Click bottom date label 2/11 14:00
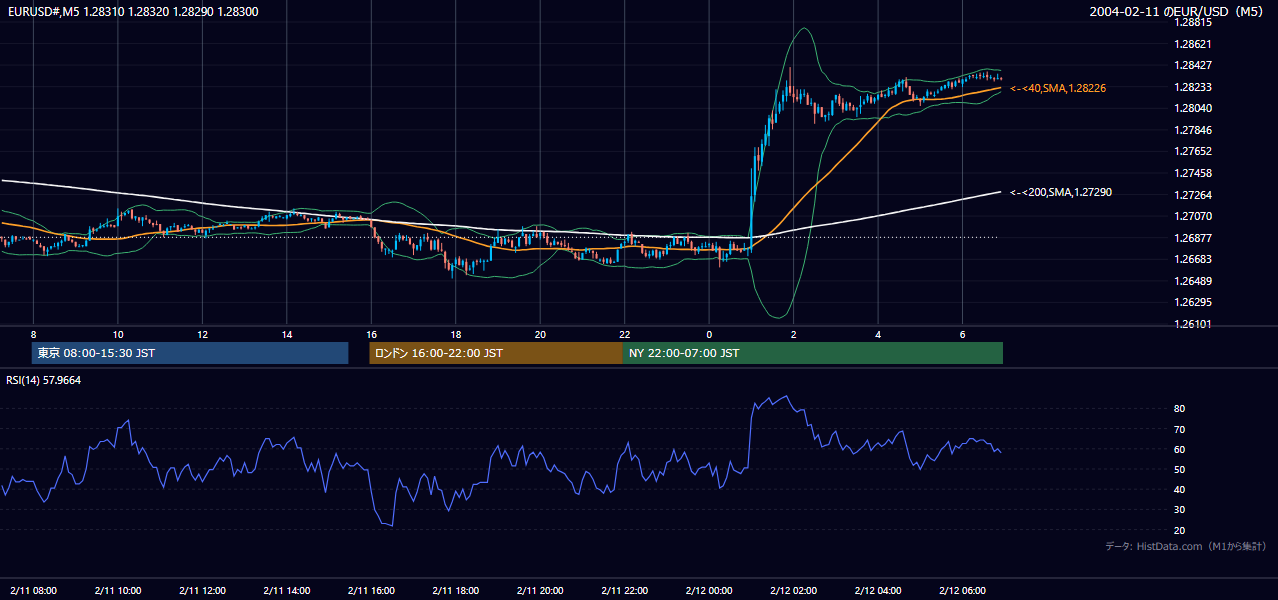This screenshot has height=600, width=1278. (287, 590)
